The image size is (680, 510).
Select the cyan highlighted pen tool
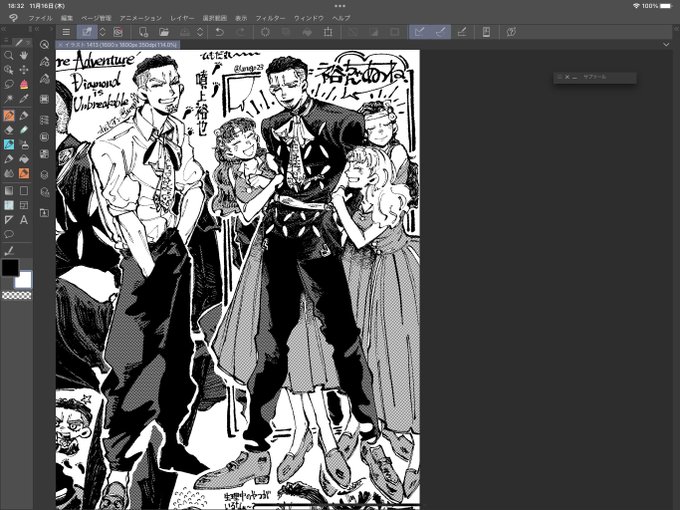9,144
